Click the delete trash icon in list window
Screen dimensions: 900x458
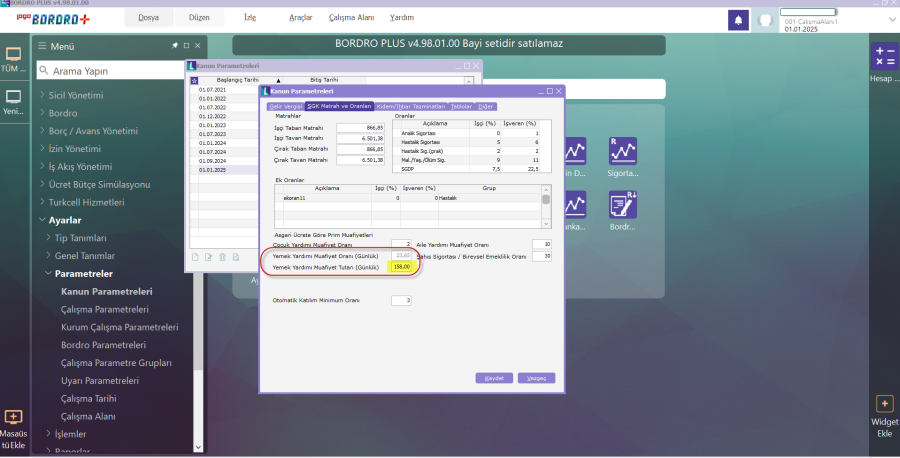click(222, 257)
